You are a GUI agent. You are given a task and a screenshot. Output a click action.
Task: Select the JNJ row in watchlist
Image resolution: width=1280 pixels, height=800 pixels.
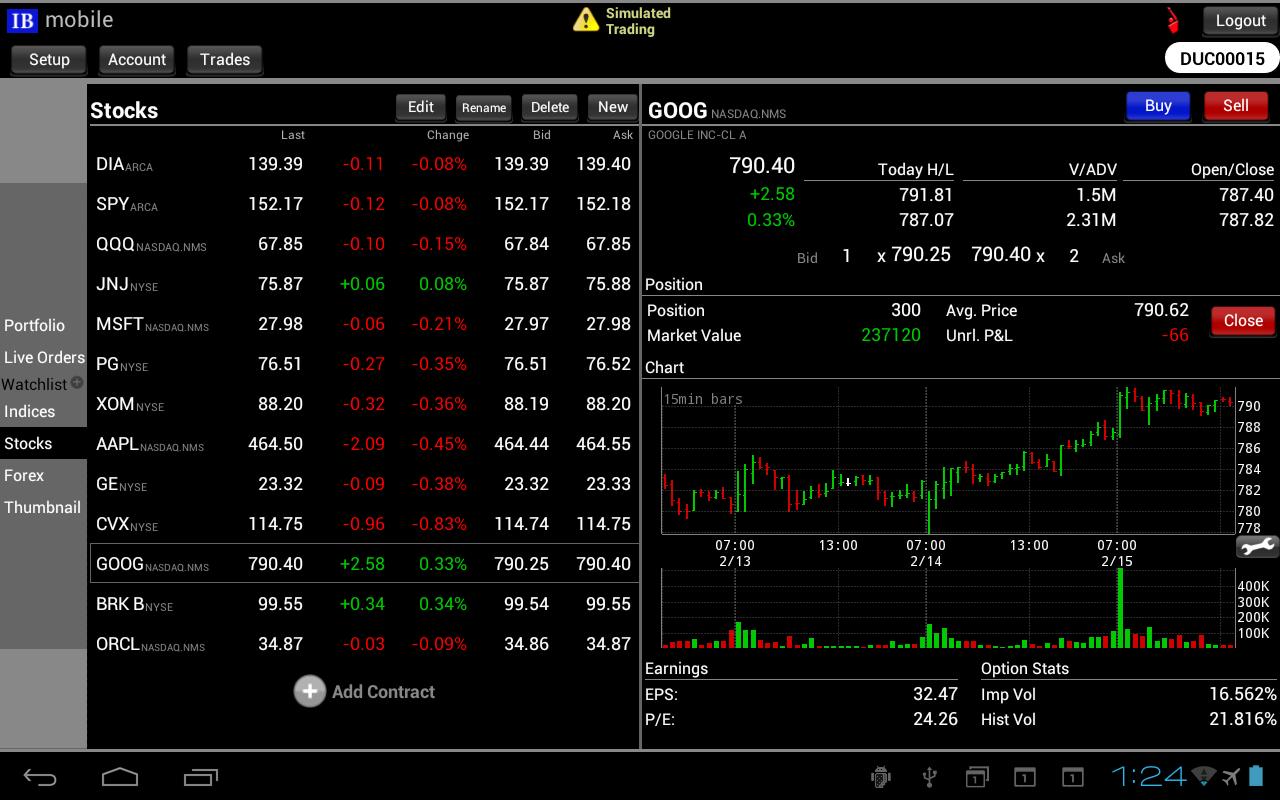pos(364,284)
